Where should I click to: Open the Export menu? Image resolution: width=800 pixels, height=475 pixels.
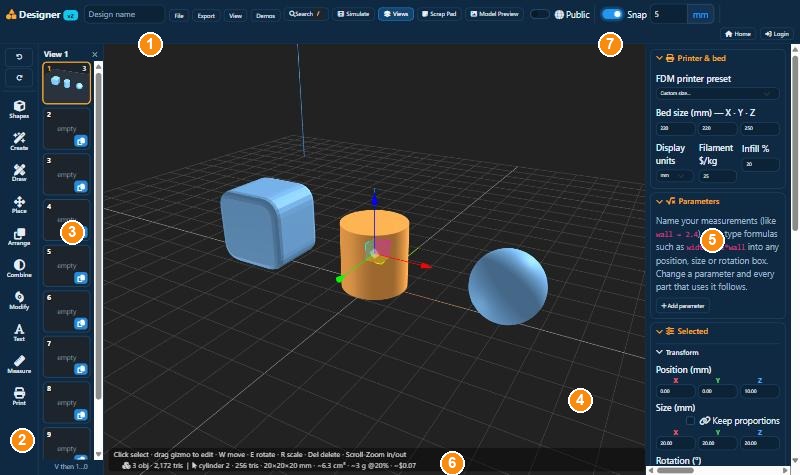(206, 15)
